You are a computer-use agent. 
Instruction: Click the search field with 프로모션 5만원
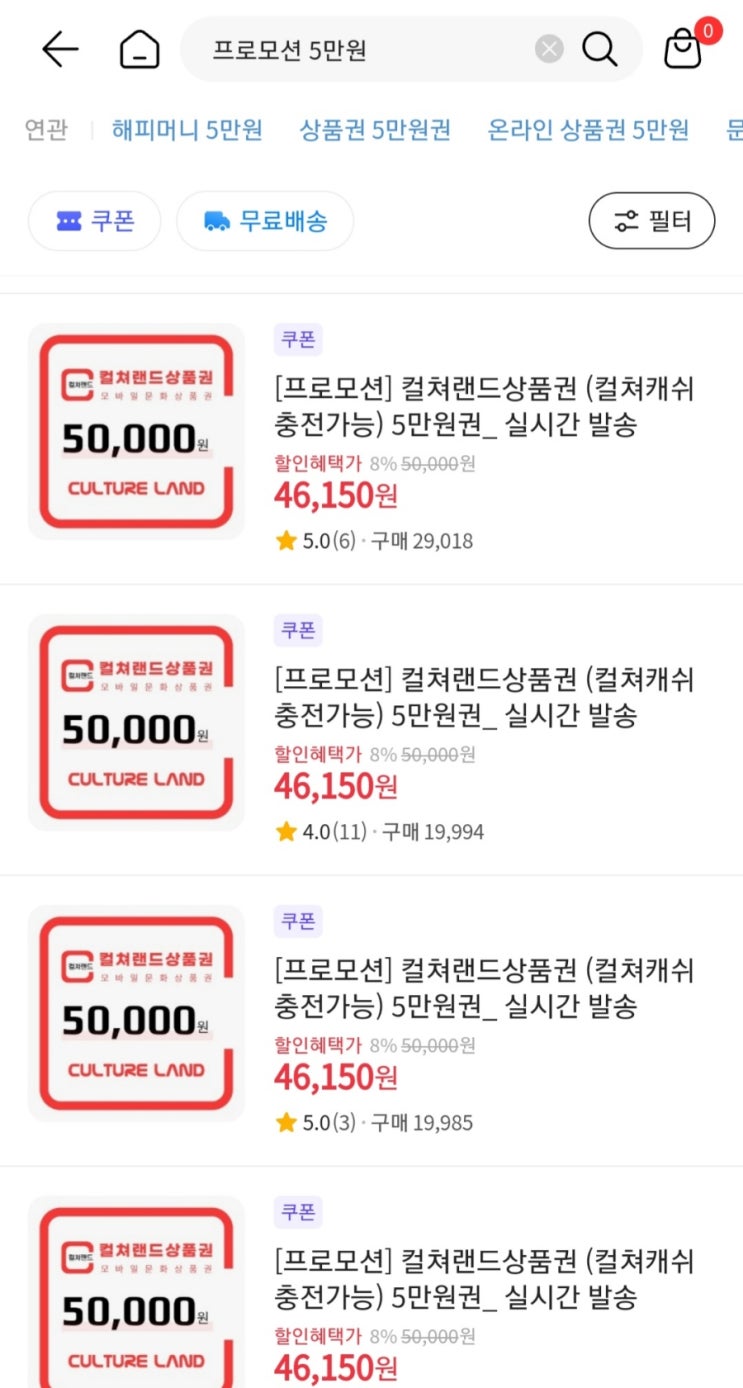370,49
